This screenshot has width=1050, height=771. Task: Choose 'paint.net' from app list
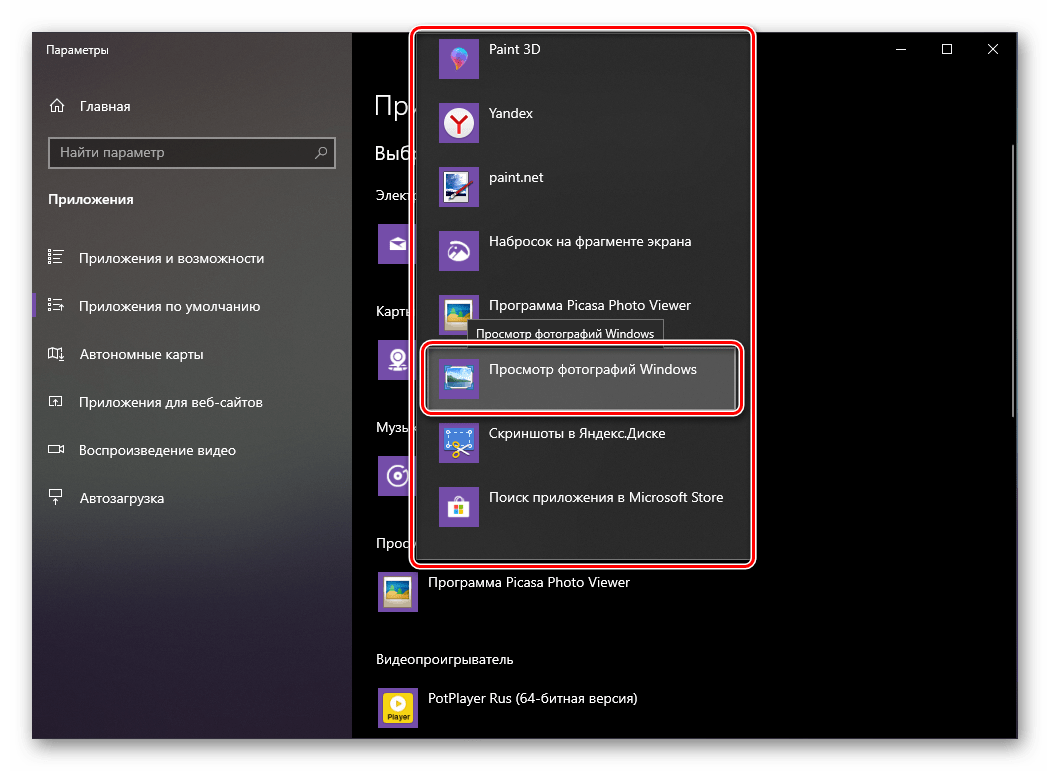516,178
